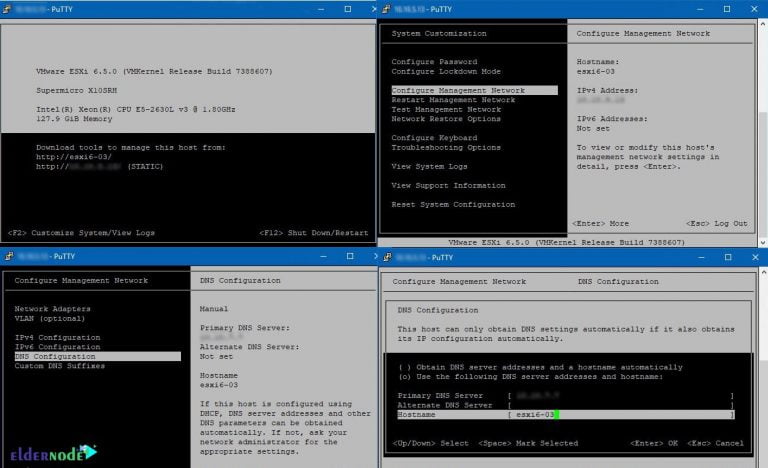Click scrollbar up arrow of bottom-right window

click(763, 271)
